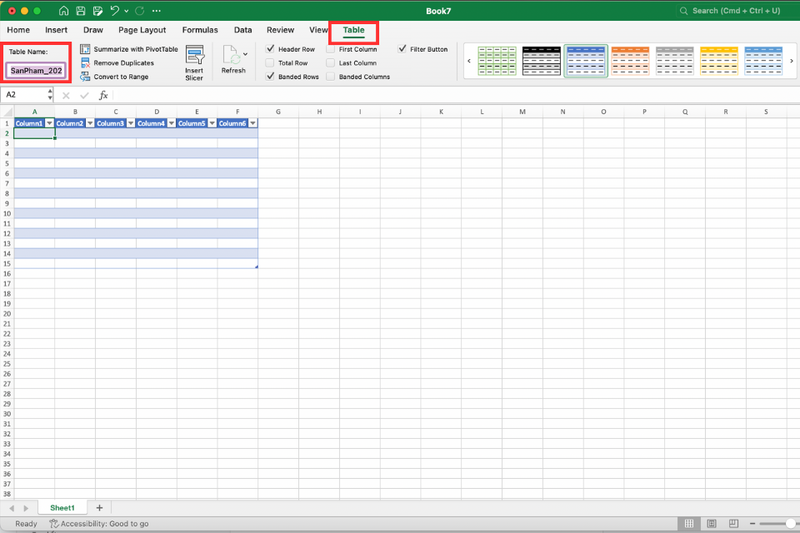Click Summarize with PivotTable
The image size is (800, 533).
click(x=129, y=49)
